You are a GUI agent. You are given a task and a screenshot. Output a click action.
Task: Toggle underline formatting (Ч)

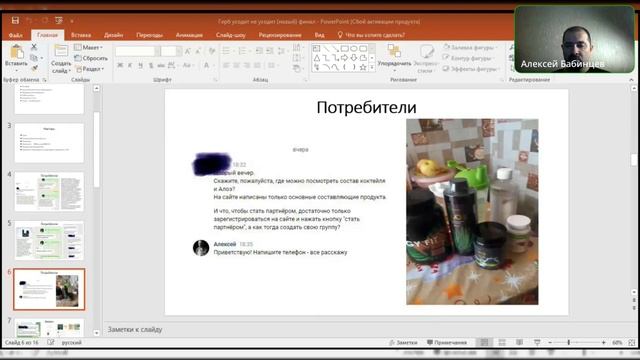pos(141,65)
